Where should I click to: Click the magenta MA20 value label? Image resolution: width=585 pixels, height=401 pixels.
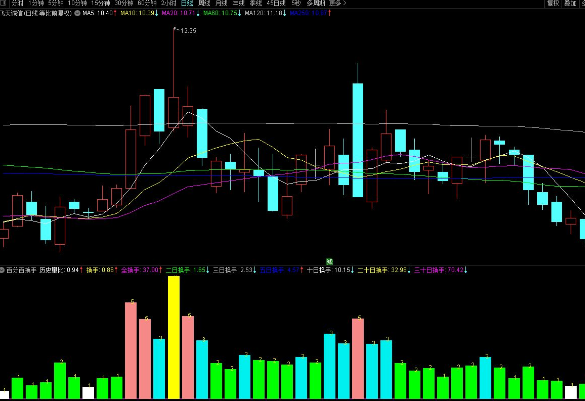click(180, 13)
